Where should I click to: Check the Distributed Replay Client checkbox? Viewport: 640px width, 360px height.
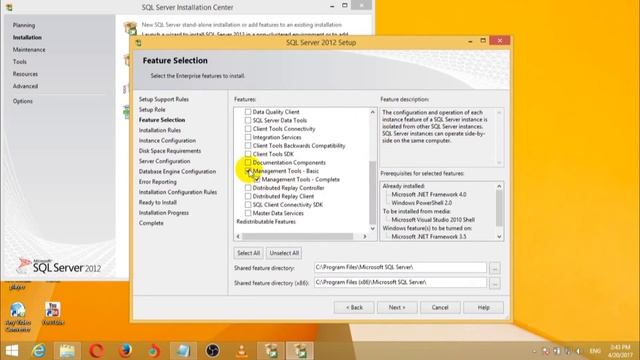point(248,196)
